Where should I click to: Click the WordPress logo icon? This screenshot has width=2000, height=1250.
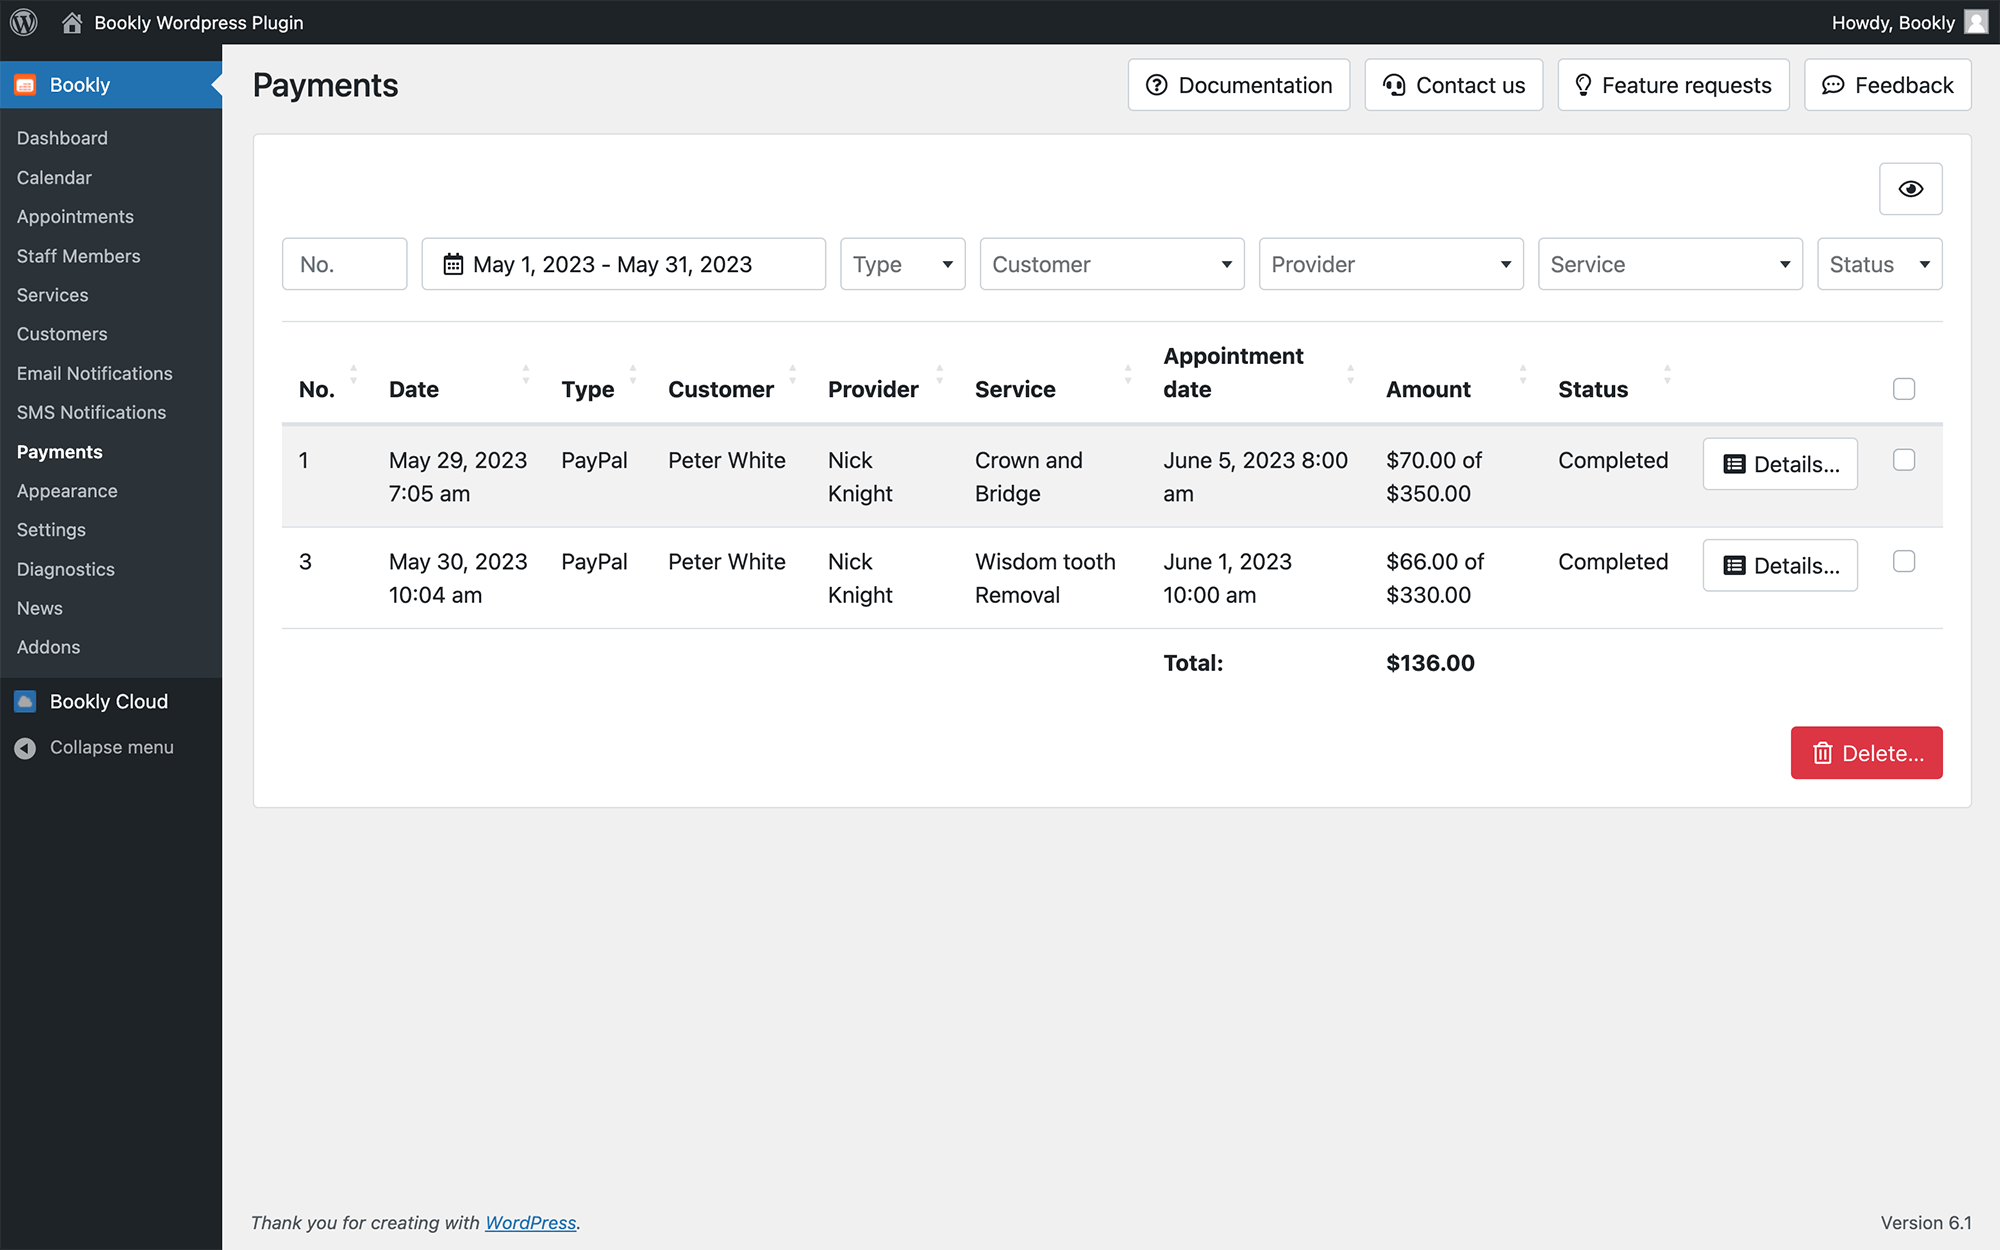click(x=24, y=22)
